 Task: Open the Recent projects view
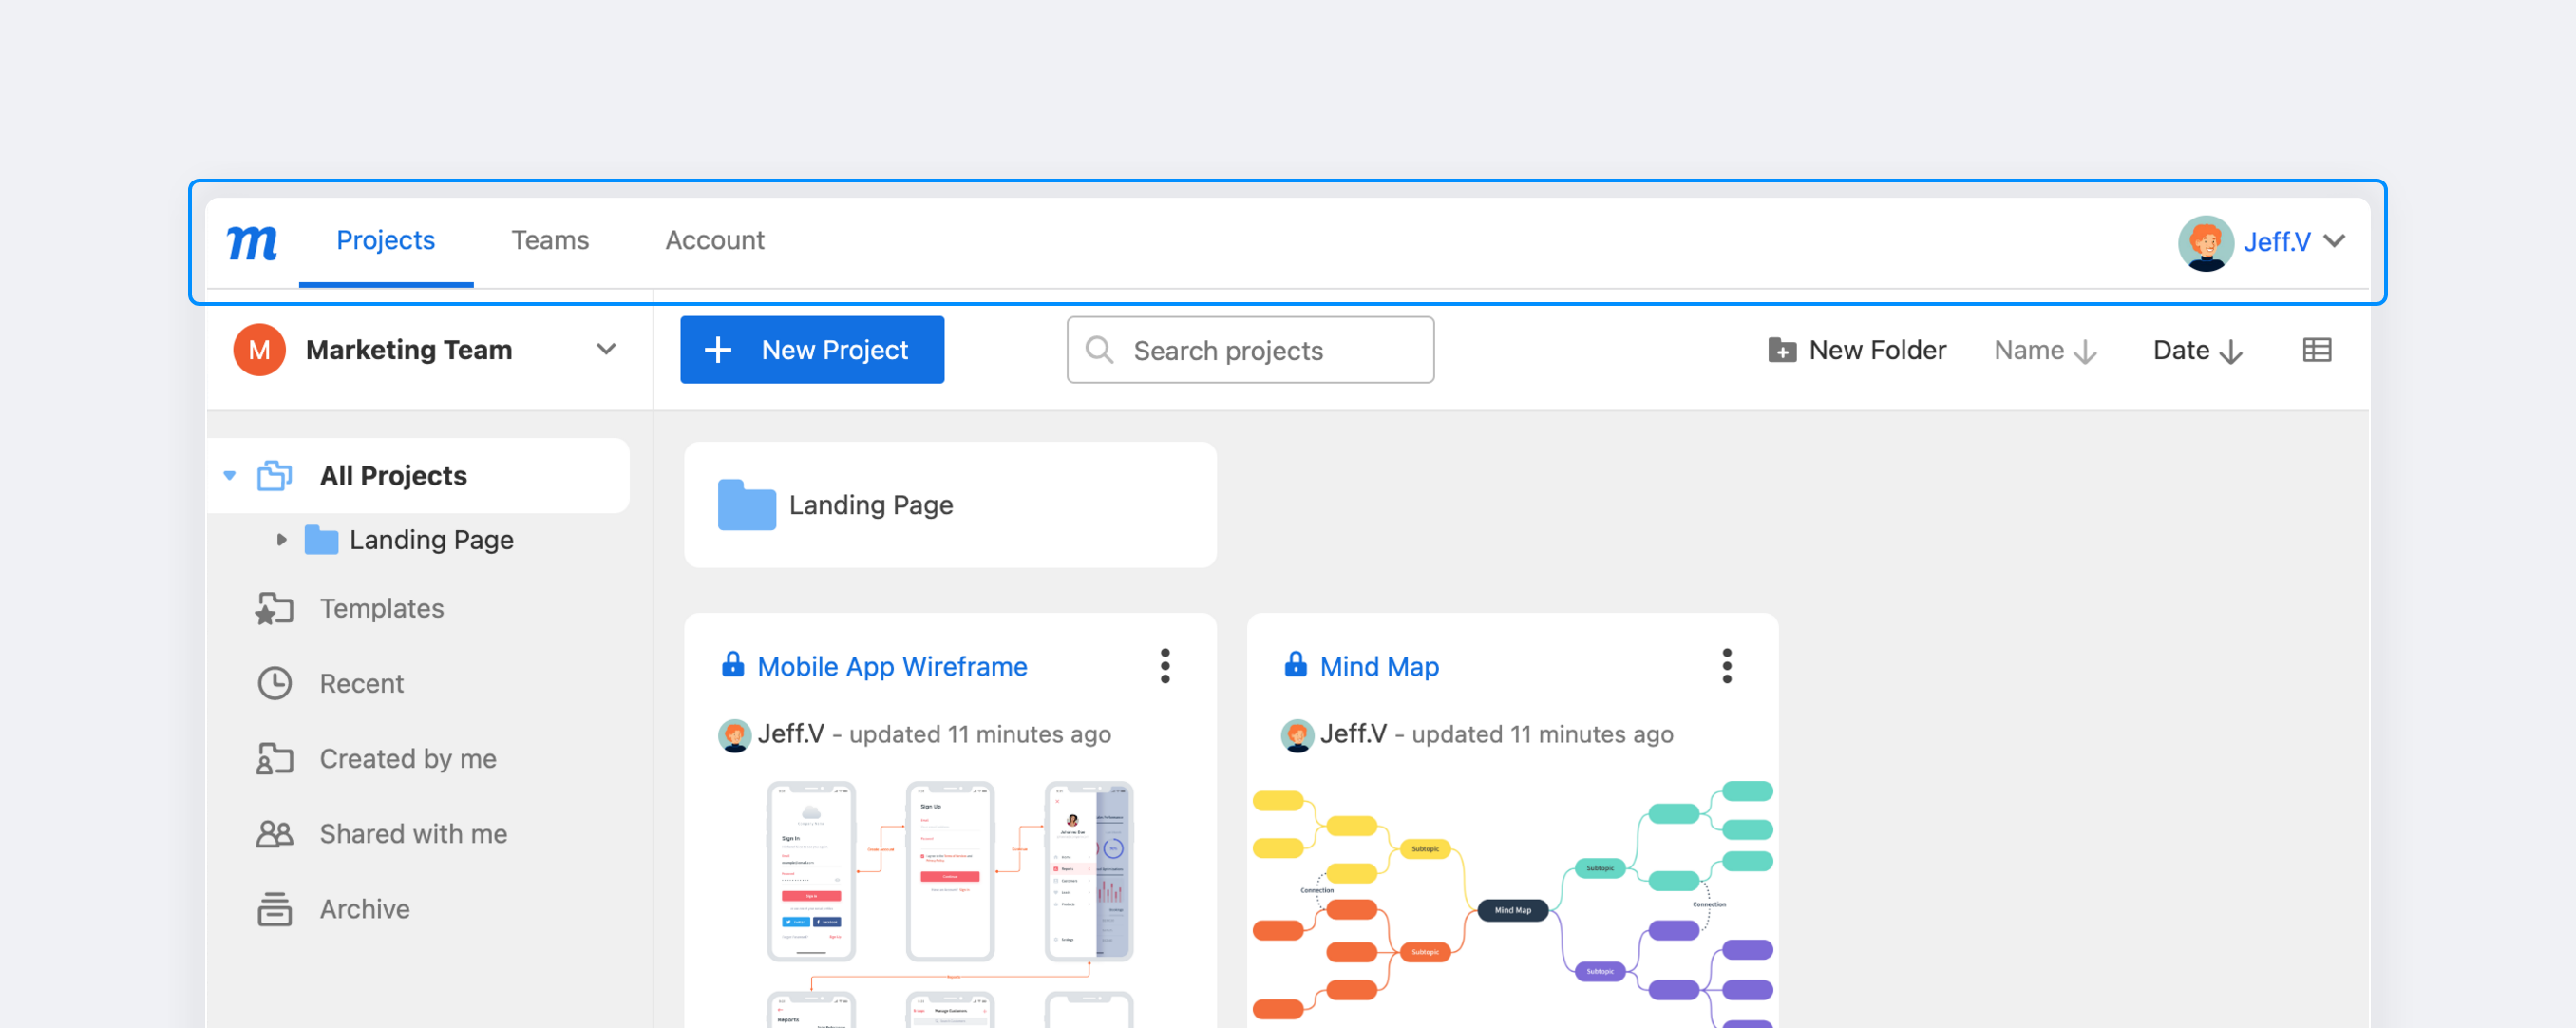361,683
